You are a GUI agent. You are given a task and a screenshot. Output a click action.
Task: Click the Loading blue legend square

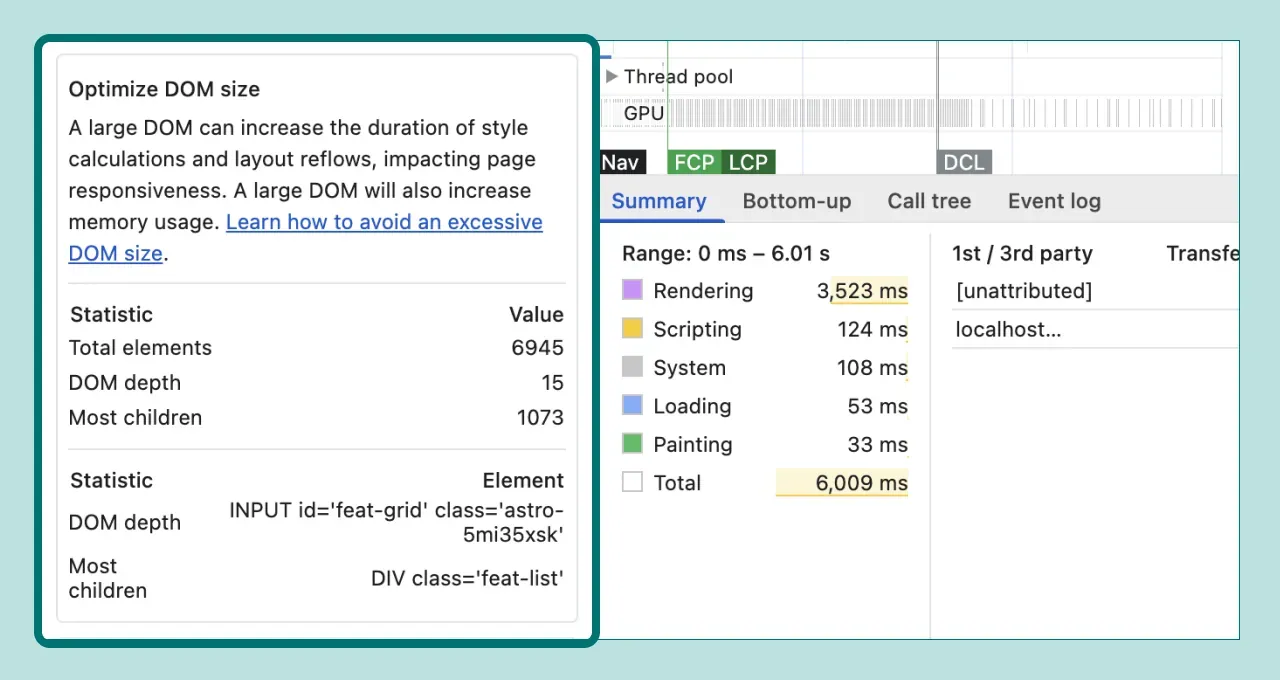632,406
